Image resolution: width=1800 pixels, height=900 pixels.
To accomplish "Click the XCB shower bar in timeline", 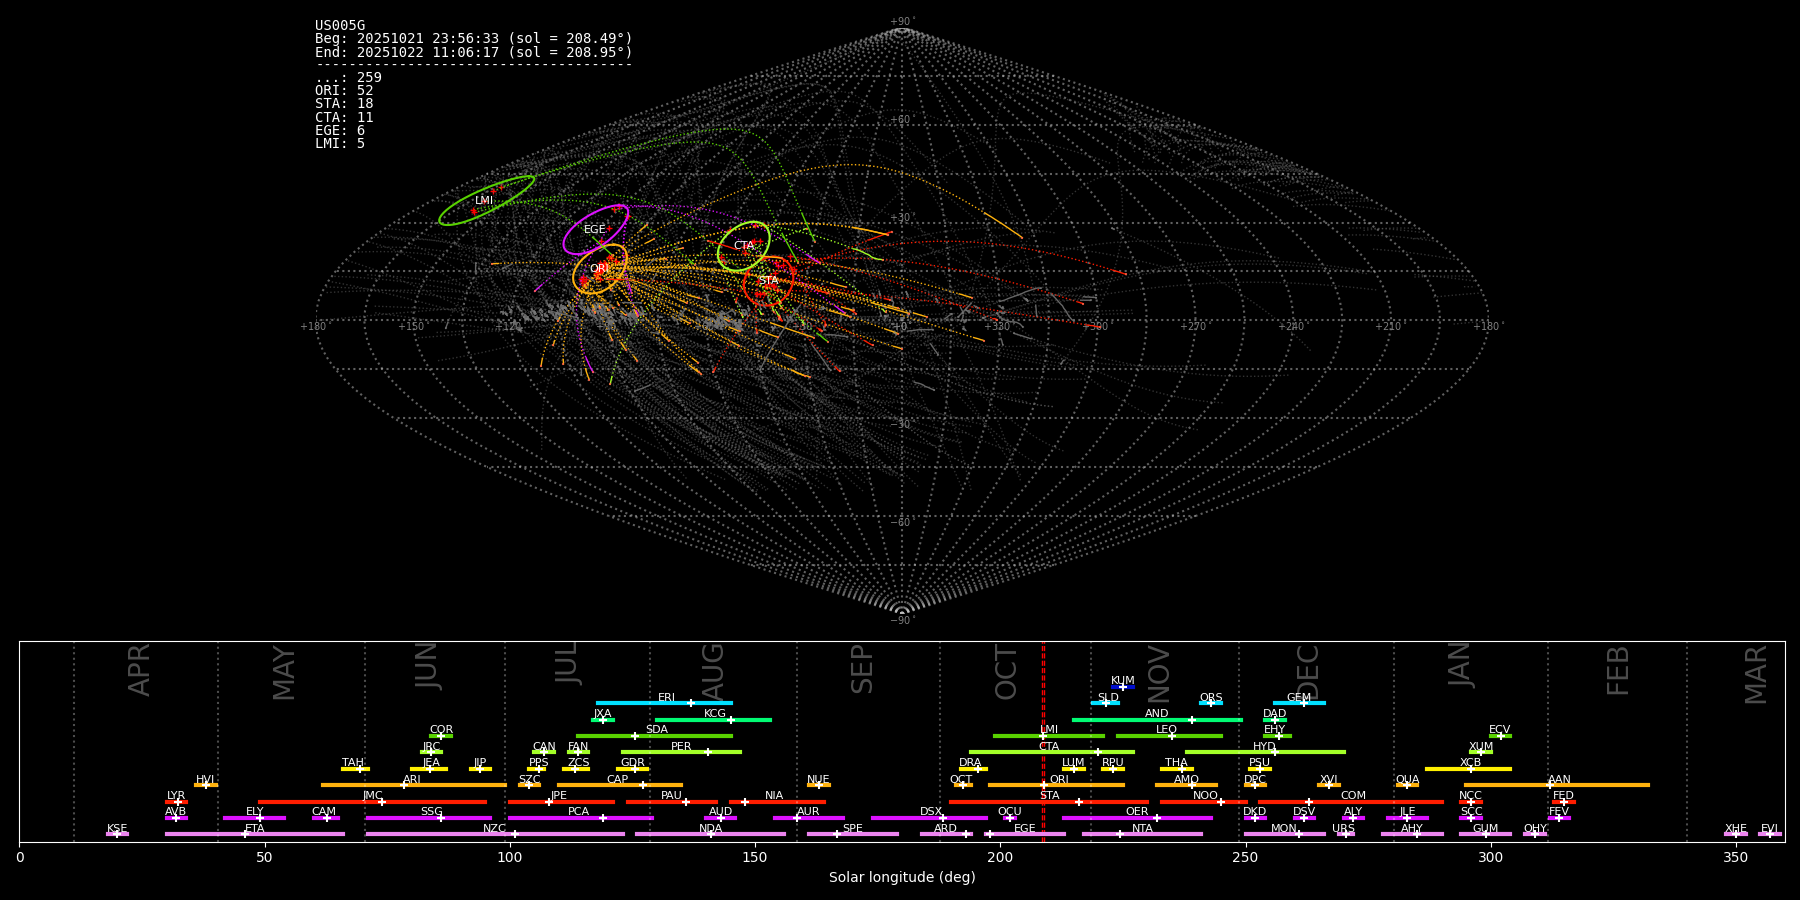I will (x=1468, y=769).
